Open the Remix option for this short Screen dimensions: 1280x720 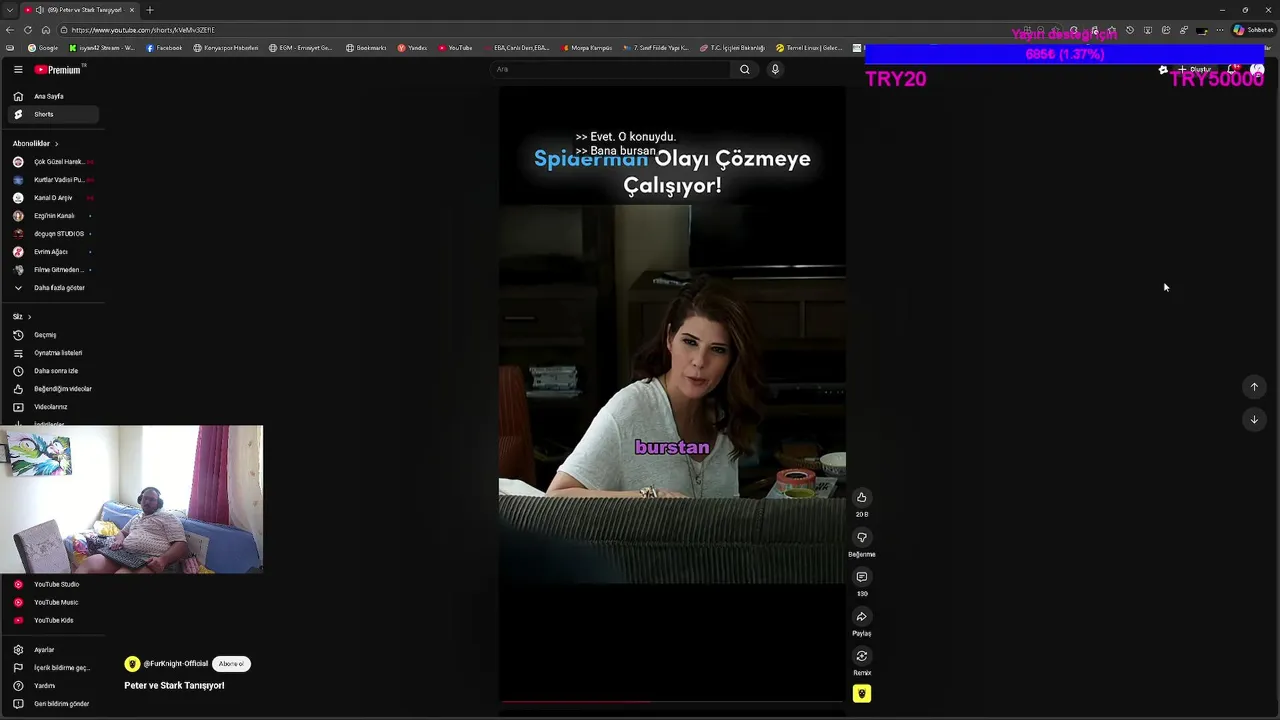pos(861,656)
